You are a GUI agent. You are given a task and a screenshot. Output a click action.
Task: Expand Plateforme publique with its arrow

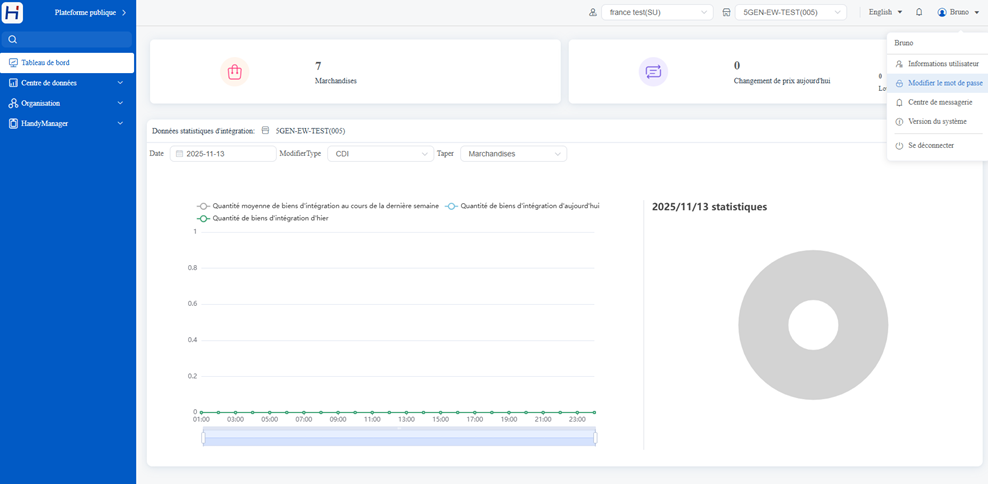[x=124, y=12]
